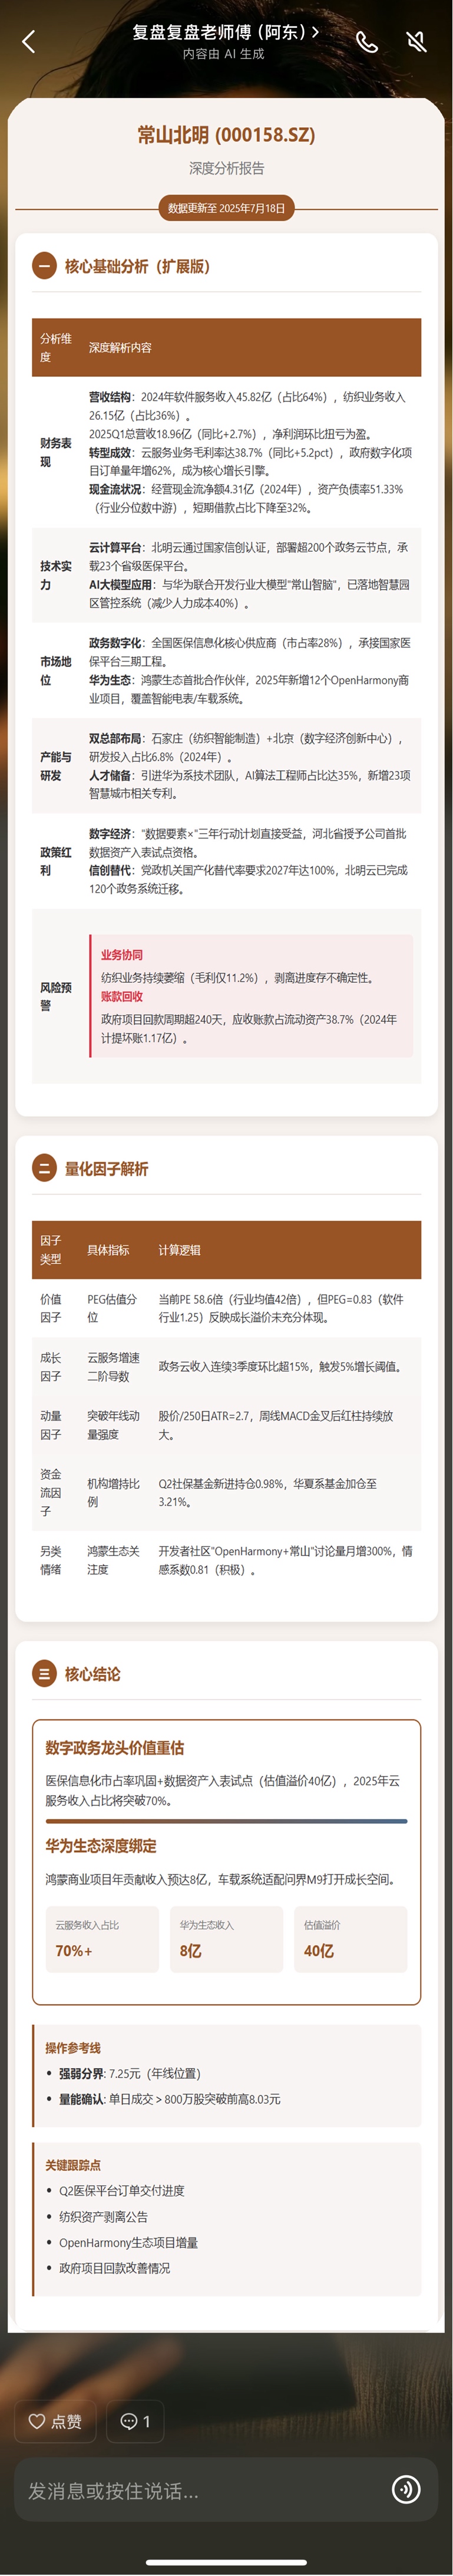Viewport: 453px width, 2576px height.
Task: Start a voice call with phone icon
Action: coord(367,41)
